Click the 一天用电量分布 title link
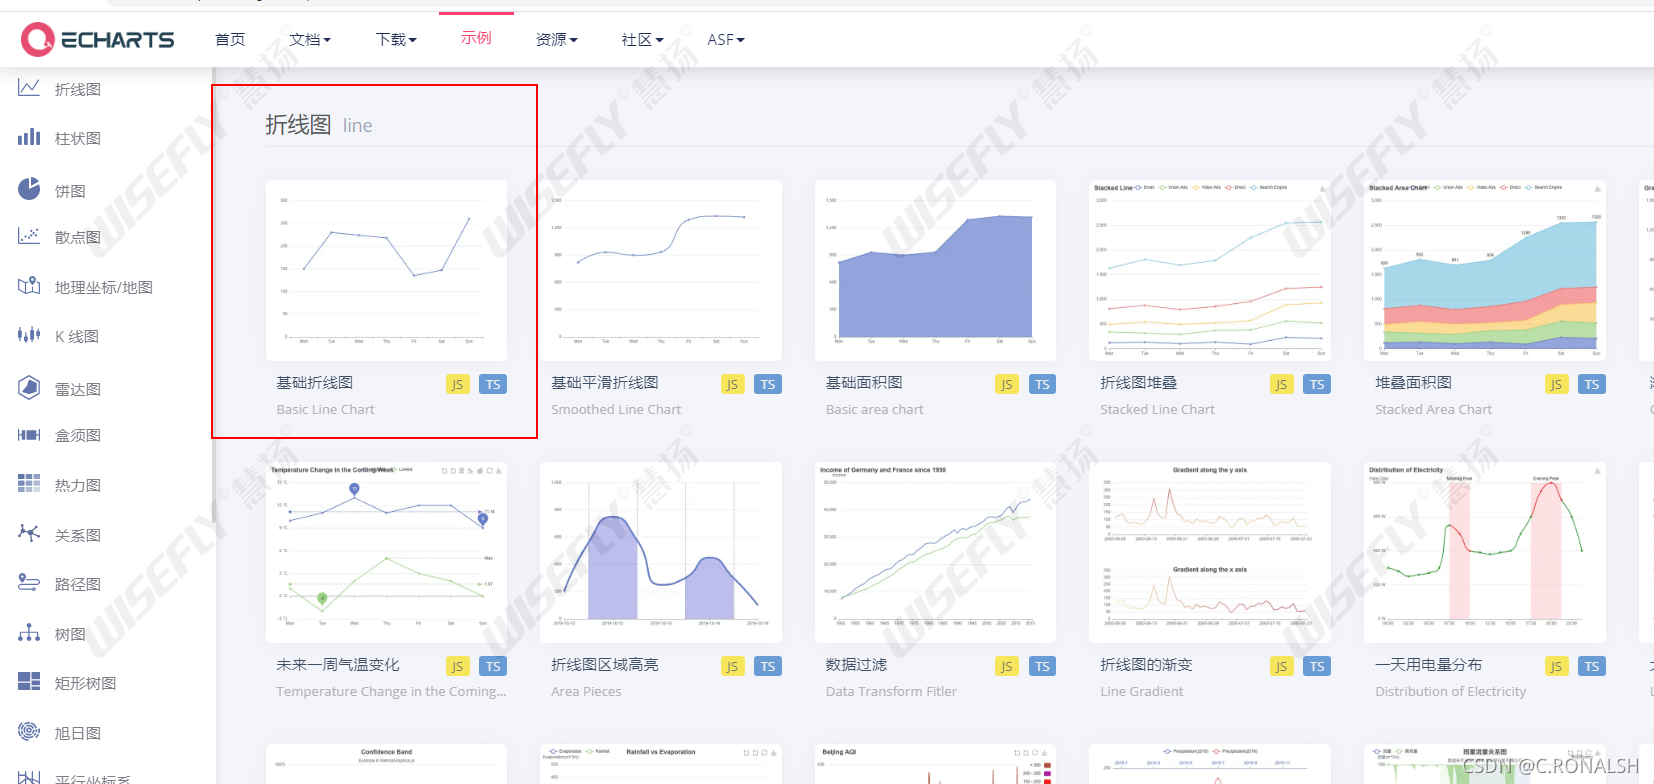1654x784 pixels. pyautogui.click(x=1428, y=665)
